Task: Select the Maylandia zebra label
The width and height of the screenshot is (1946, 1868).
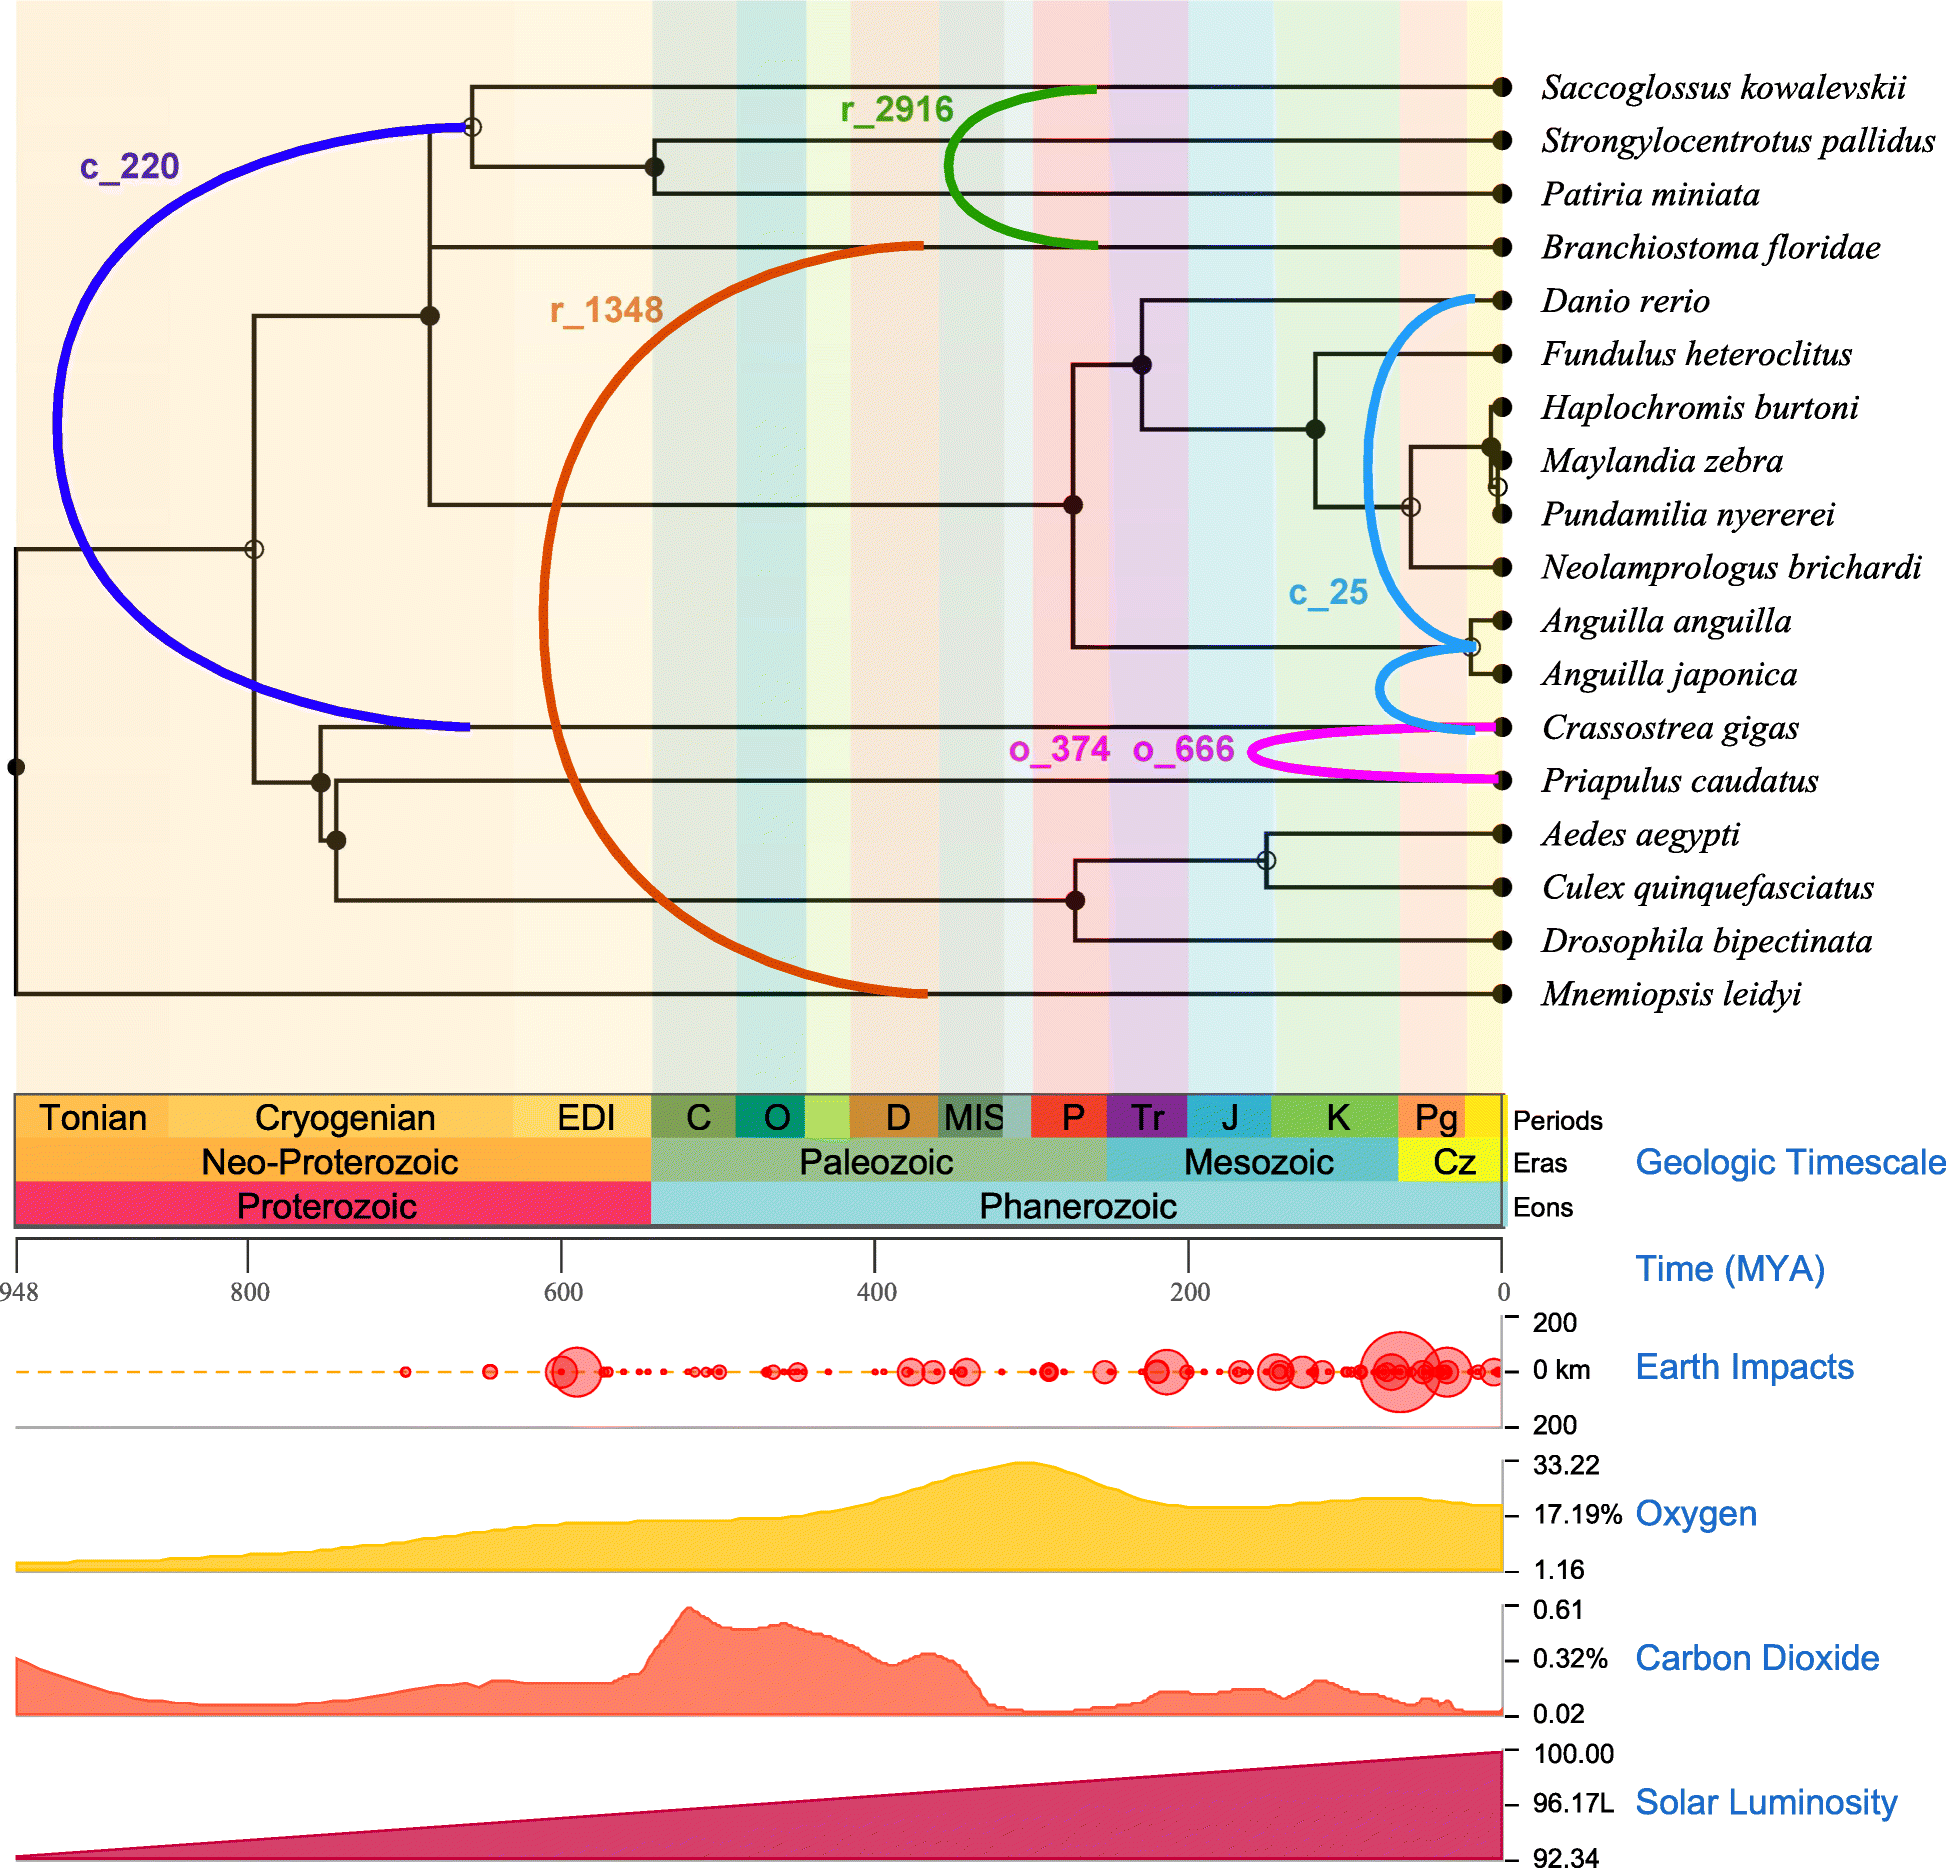Action: 1662,460
